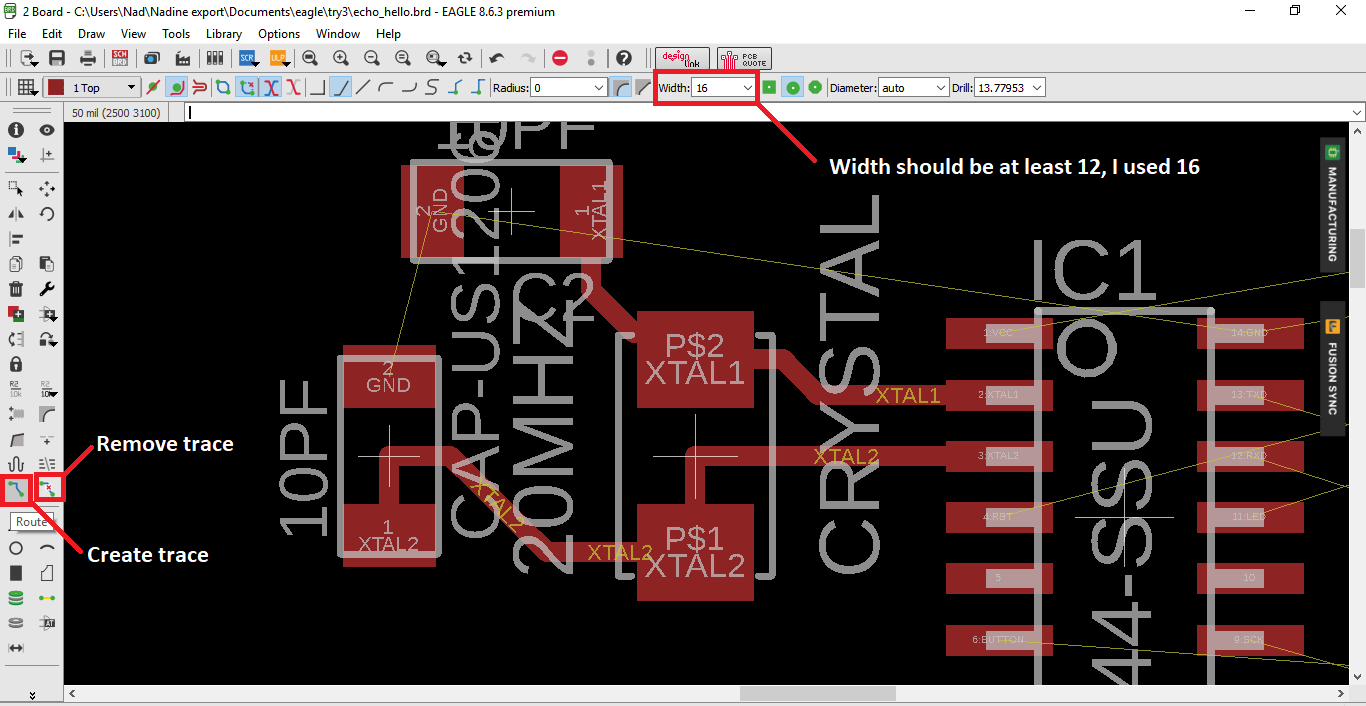The image size is (1366, 706).
Task: Select round via shape
Action: click(792, 87)
